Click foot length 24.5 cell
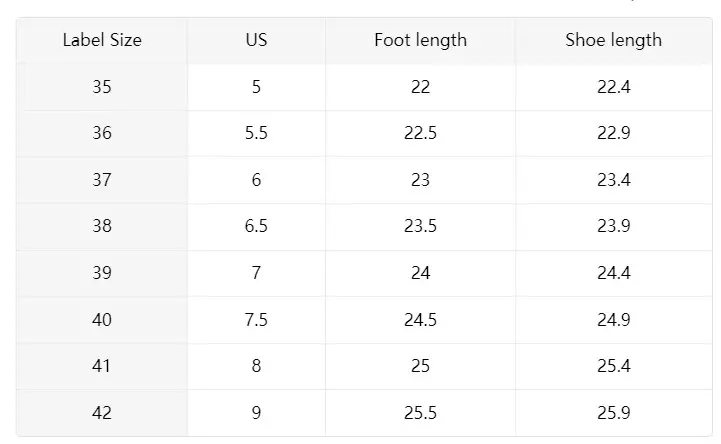The height and width of the screenshot is (444, 721). [x=420, y=319]
